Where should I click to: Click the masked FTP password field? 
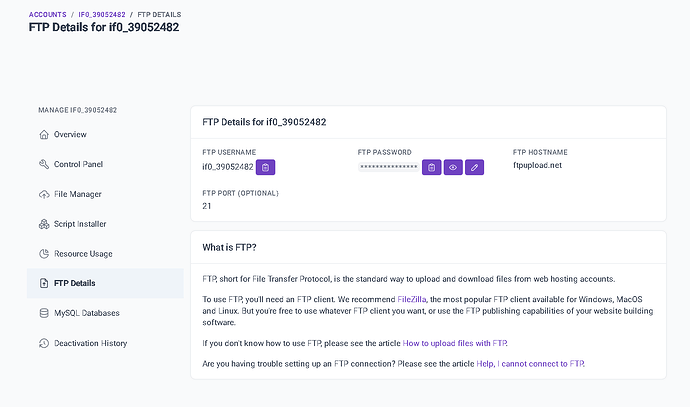point(389,167)
